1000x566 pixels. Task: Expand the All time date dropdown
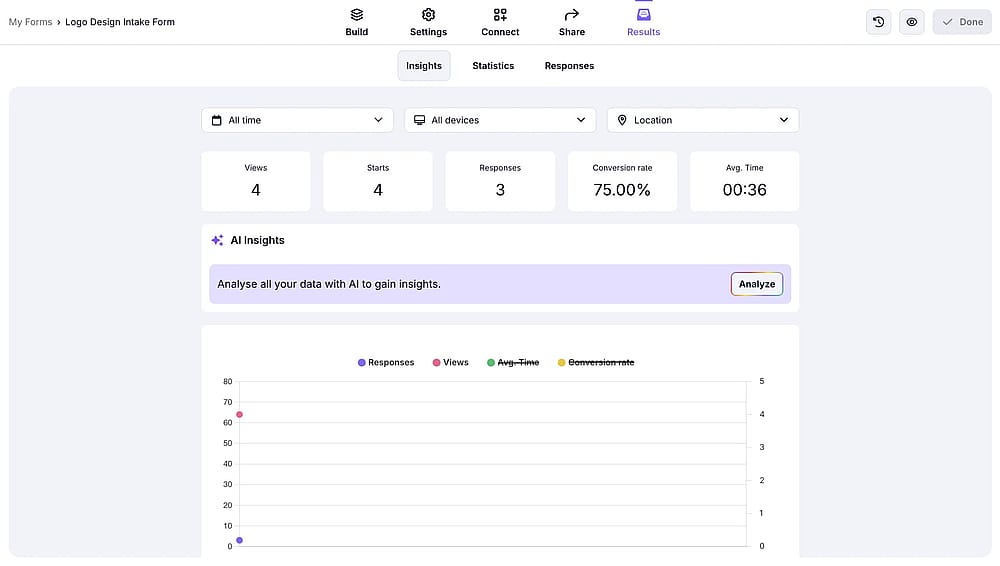(x=297, y=120)
